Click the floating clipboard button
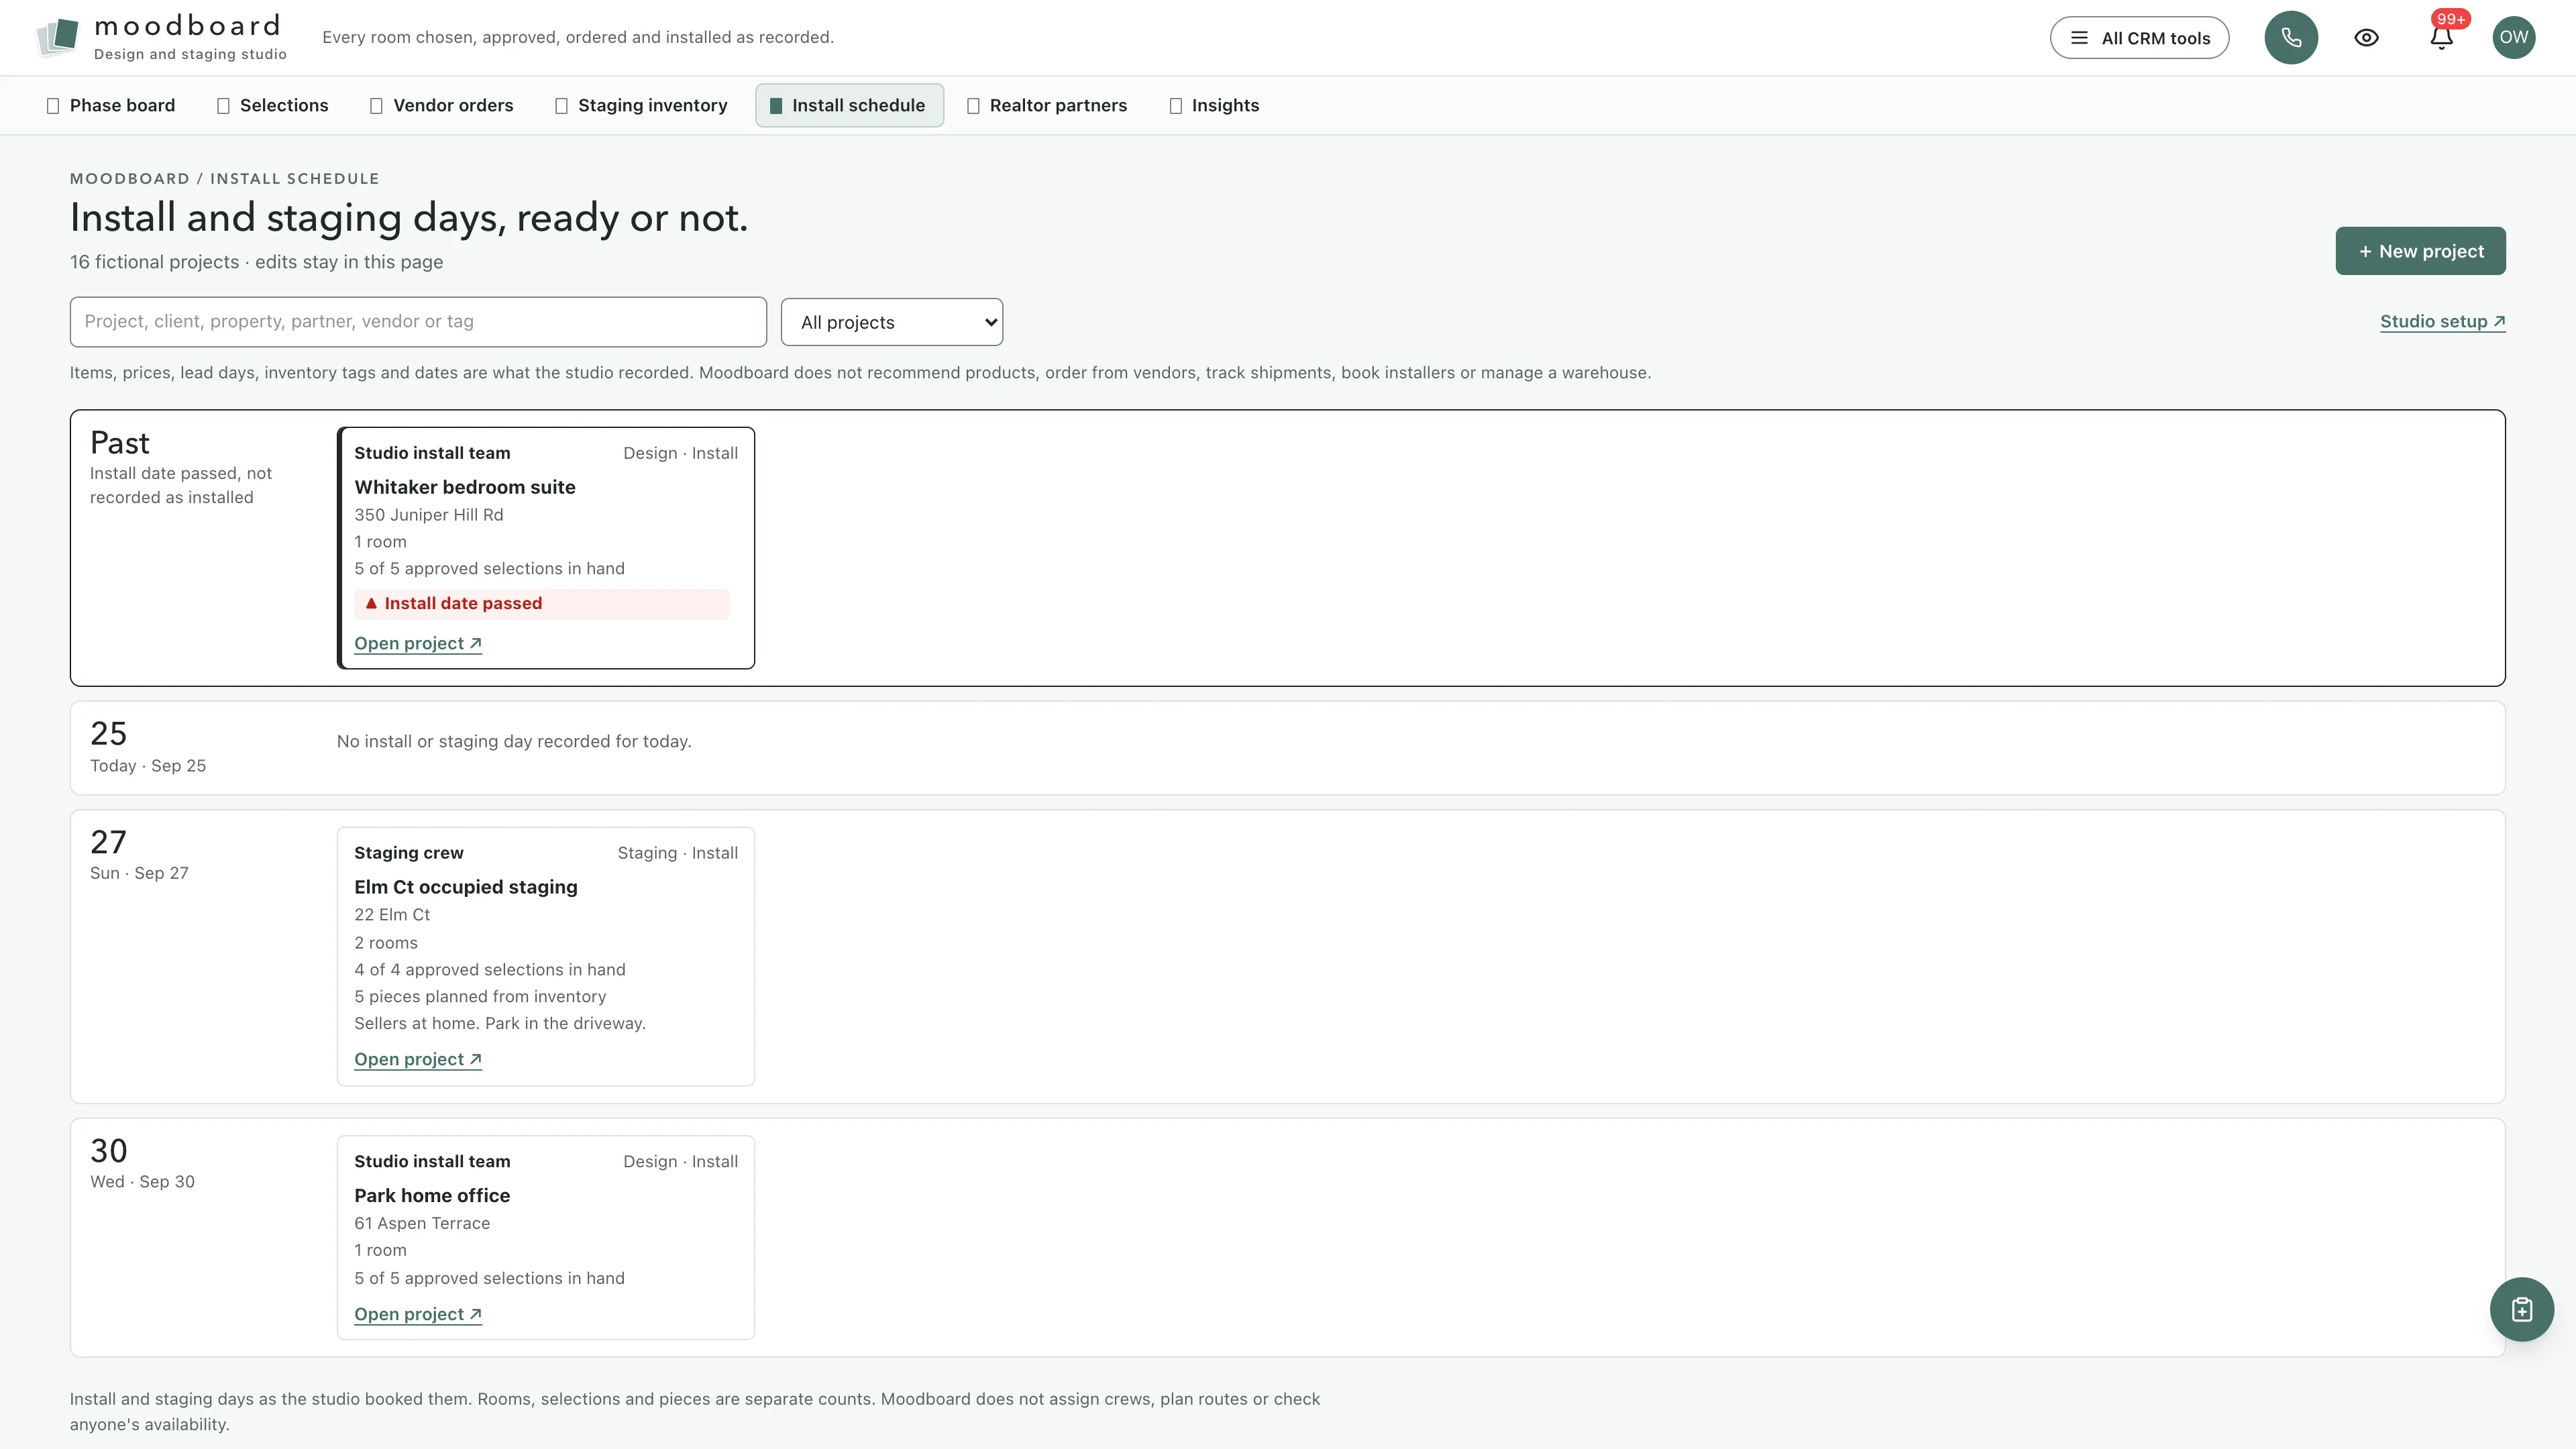This screenshot has width=2576, height=1449. coord(2521,1309)
